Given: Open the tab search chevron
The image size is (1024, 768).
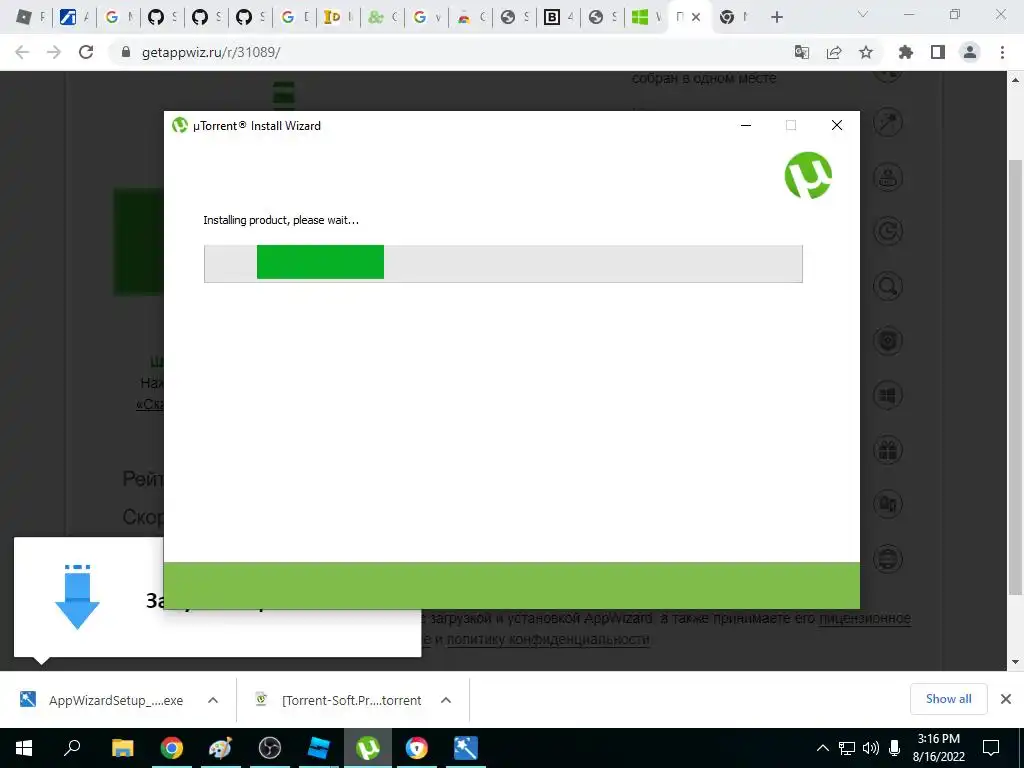Looking at the screenshot, I should [863, 14].
